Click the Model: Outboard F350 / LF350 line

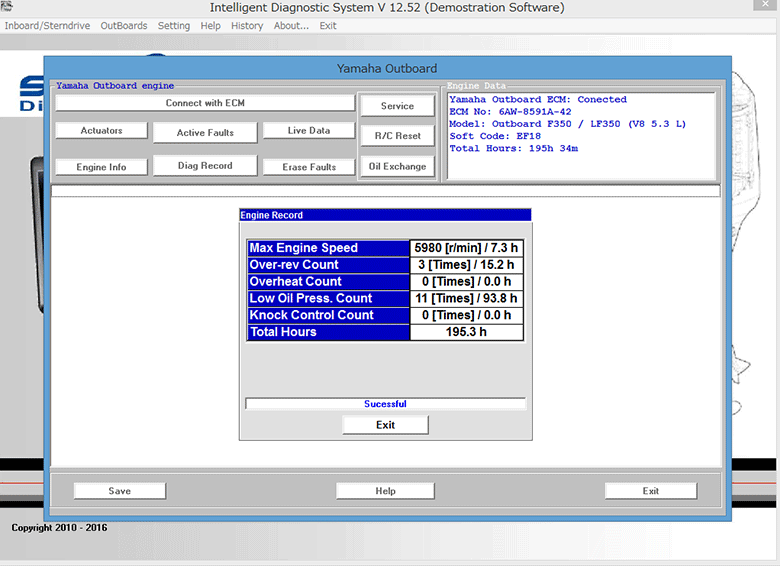[567, 124]
